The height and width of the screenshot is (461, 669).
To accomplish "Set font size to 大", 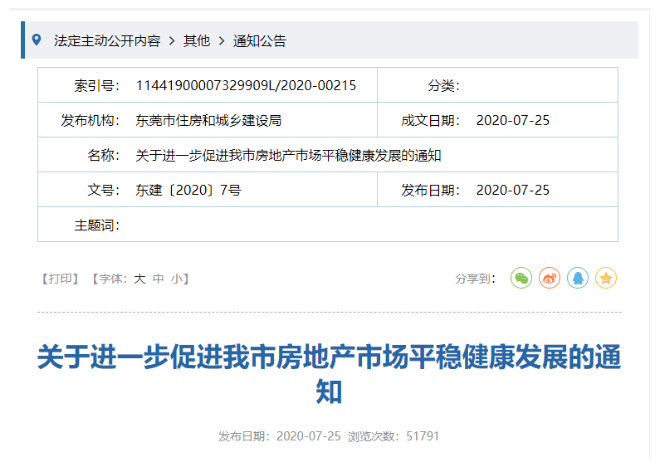I will (x=140, y=279).
